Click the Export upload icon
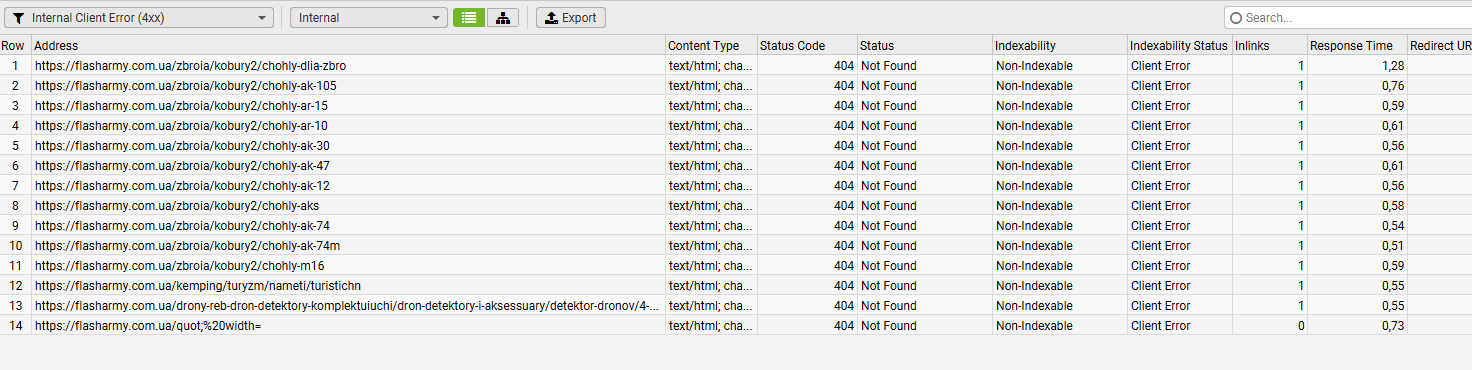This screenshot has width=1472, height=370. point(550,18)
